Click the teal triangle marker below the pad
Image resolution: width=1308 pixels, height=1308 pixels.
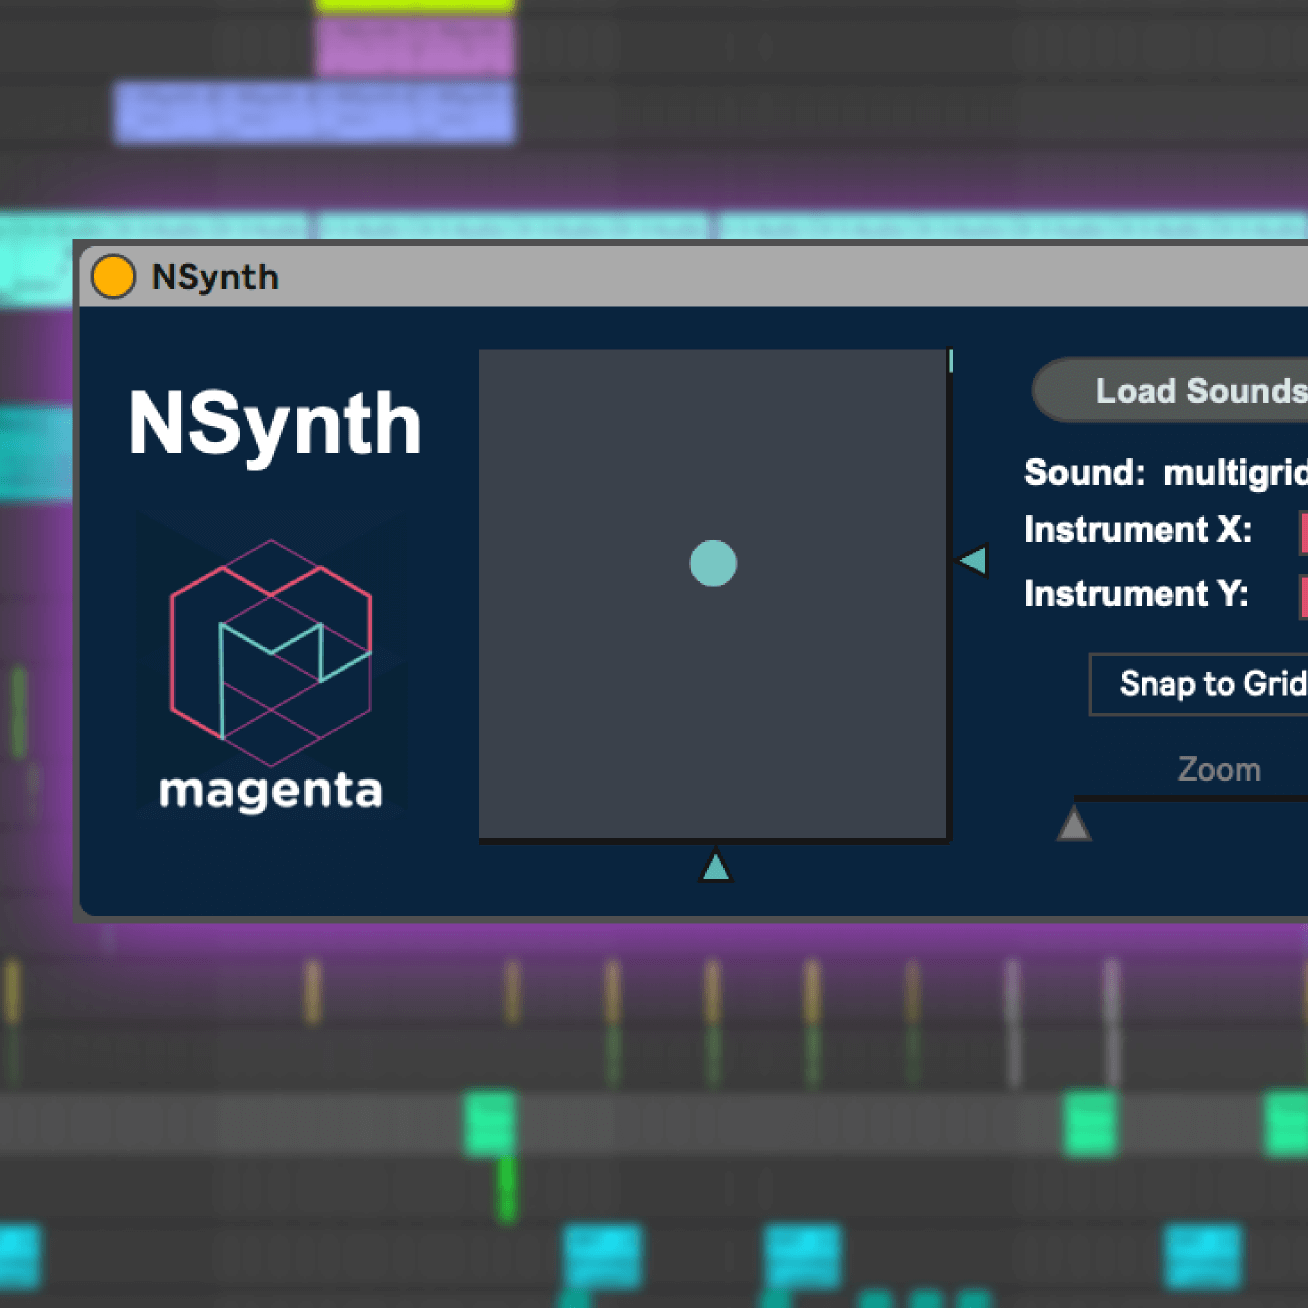pyautogui.click(x=715, y=865)
